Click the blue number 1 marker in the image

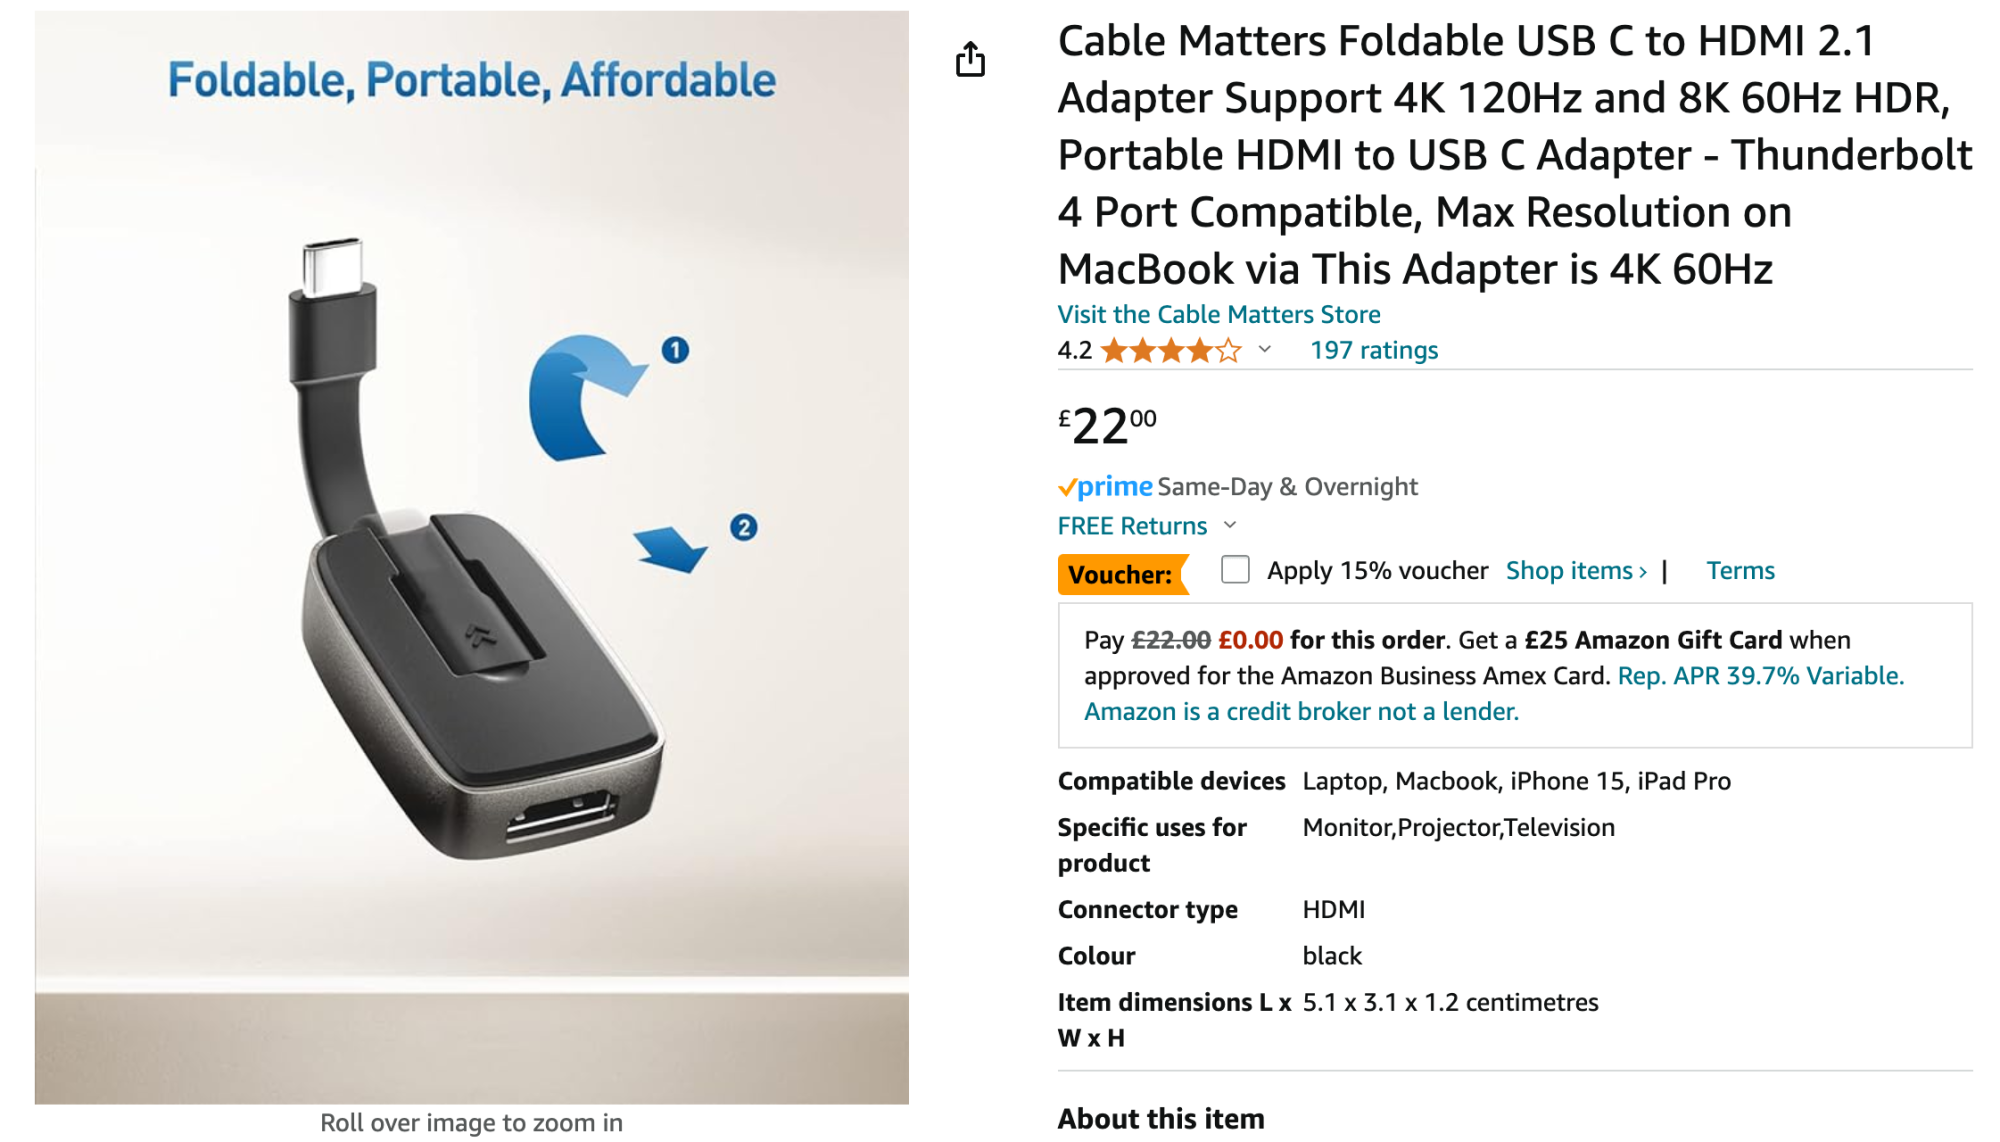click(675, 350)
